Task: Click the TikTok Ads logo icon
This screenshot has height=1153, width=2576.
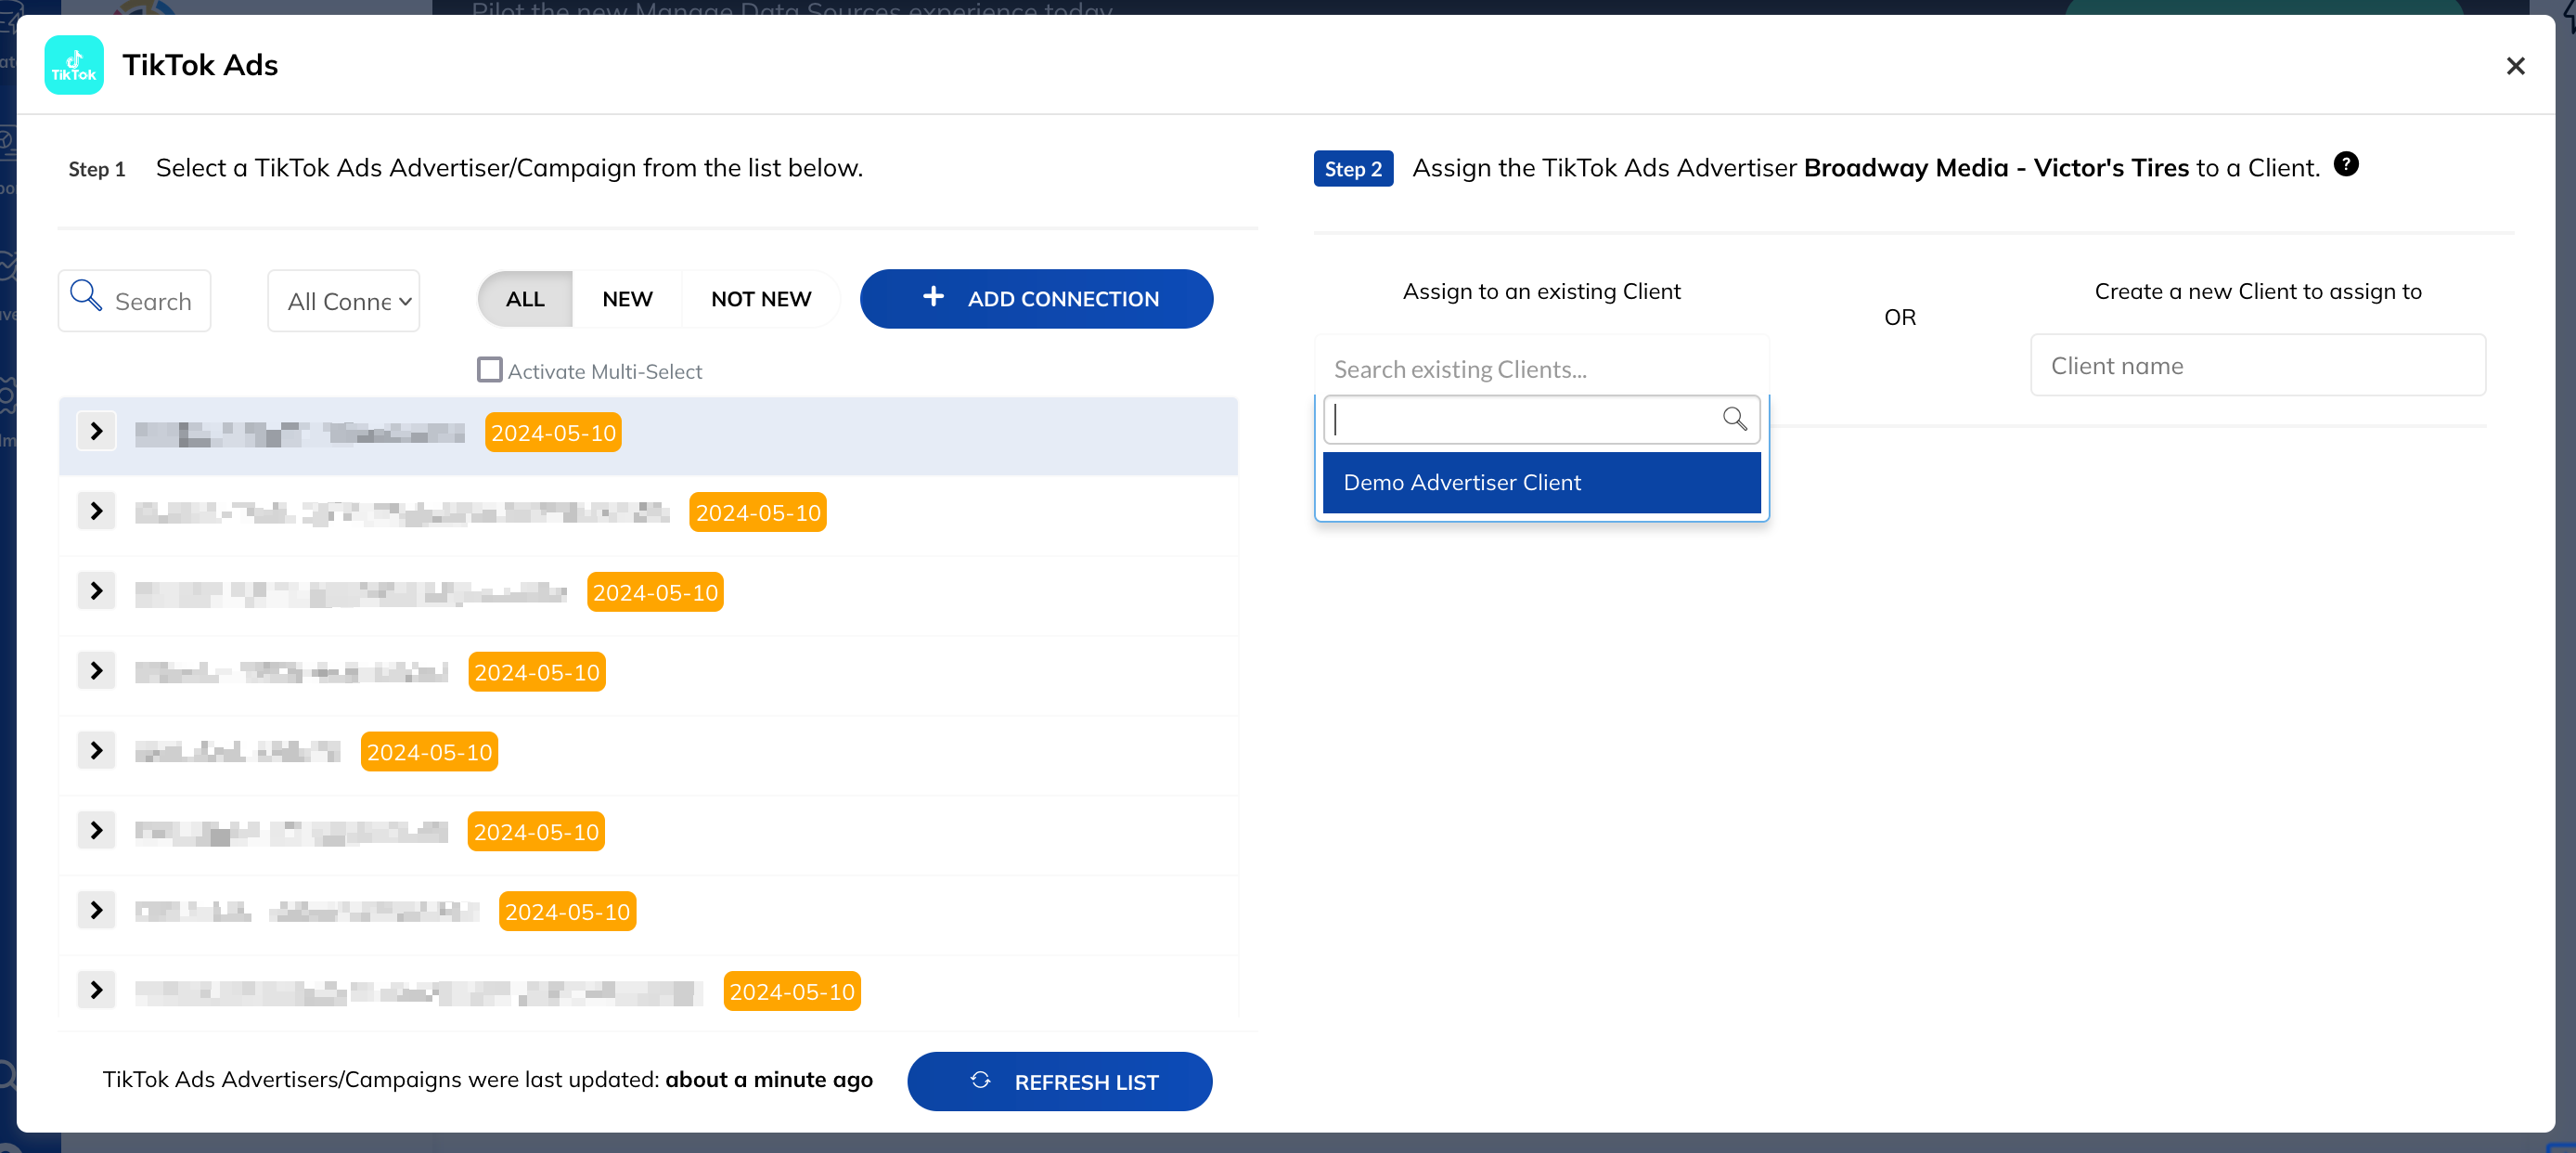Action: tap(74, 65)
